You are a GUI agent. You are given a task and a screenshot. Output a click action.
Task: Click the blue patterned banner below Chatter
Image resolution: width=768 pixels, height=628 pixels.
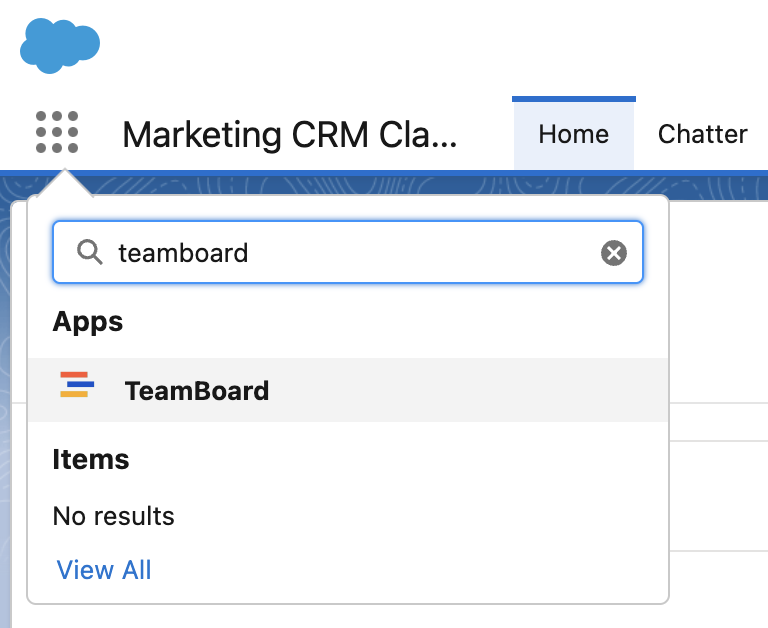pos(710,185)
